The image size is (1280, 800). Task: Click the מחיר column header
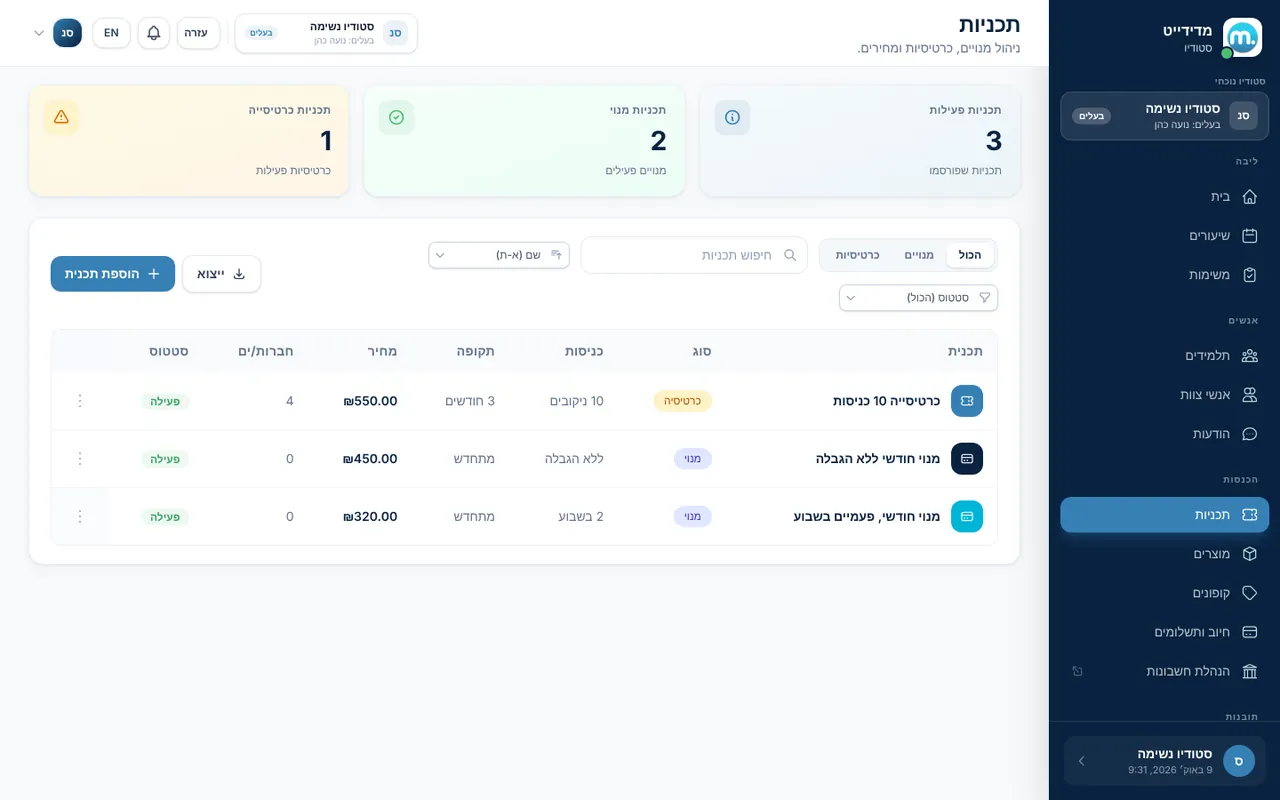tap(380, 351)
